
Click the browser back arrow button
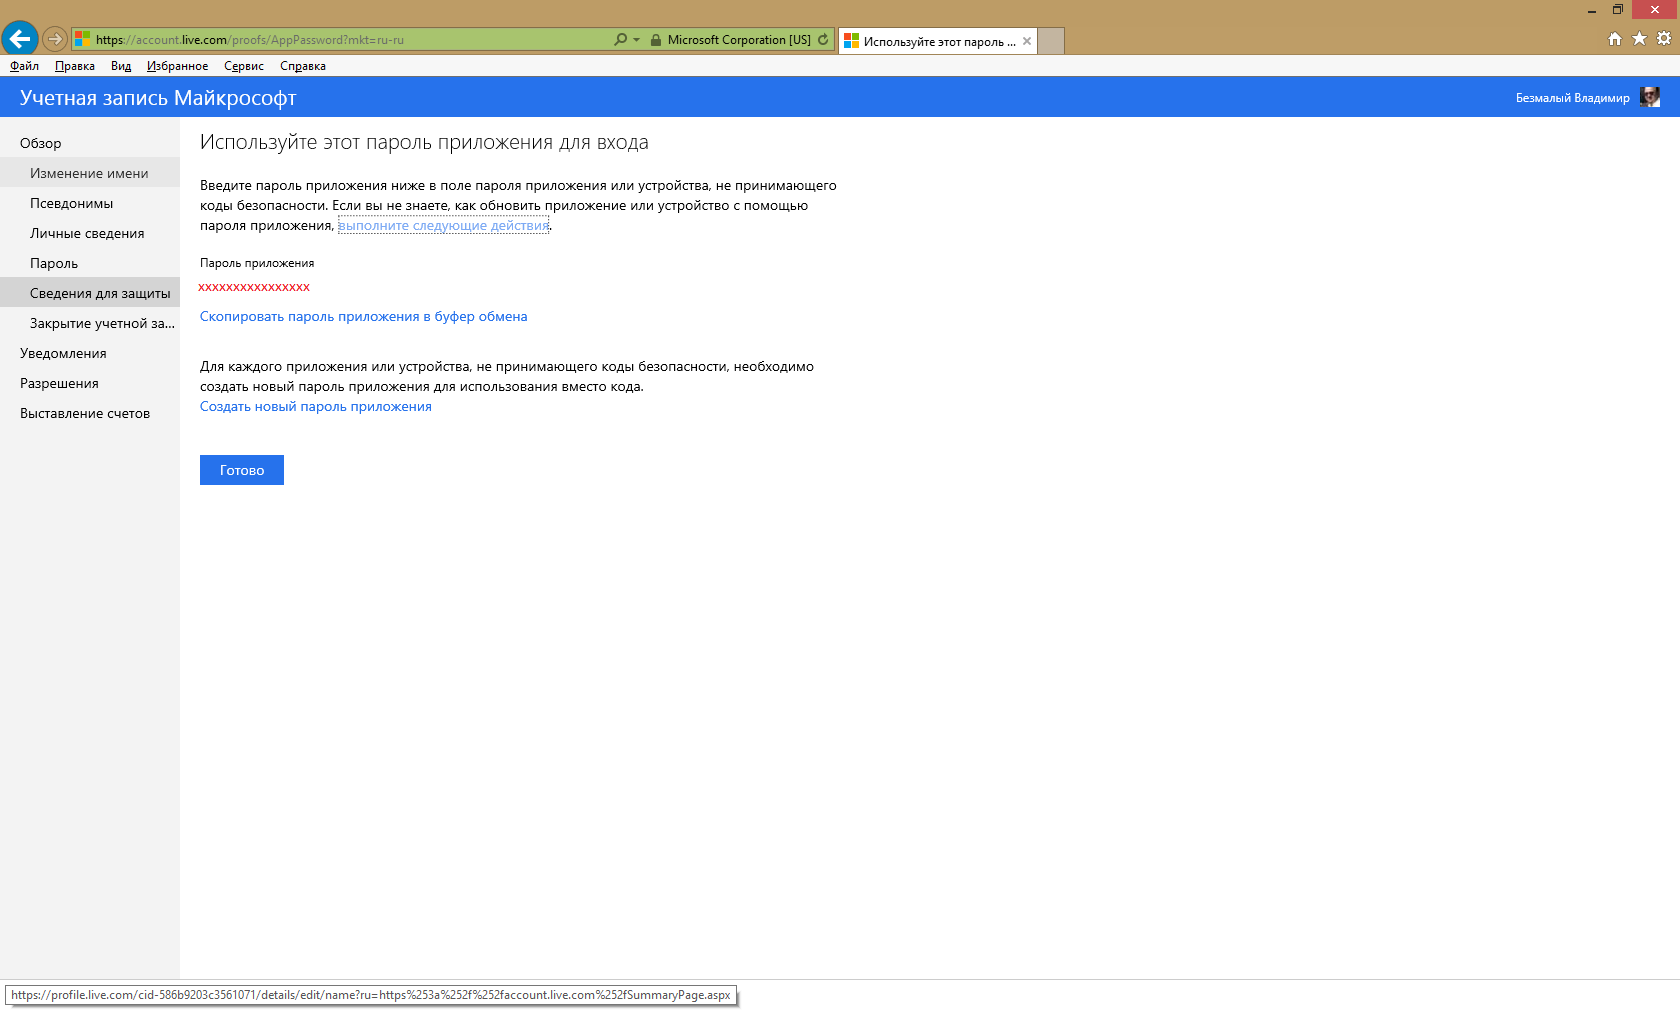point(20,39)
